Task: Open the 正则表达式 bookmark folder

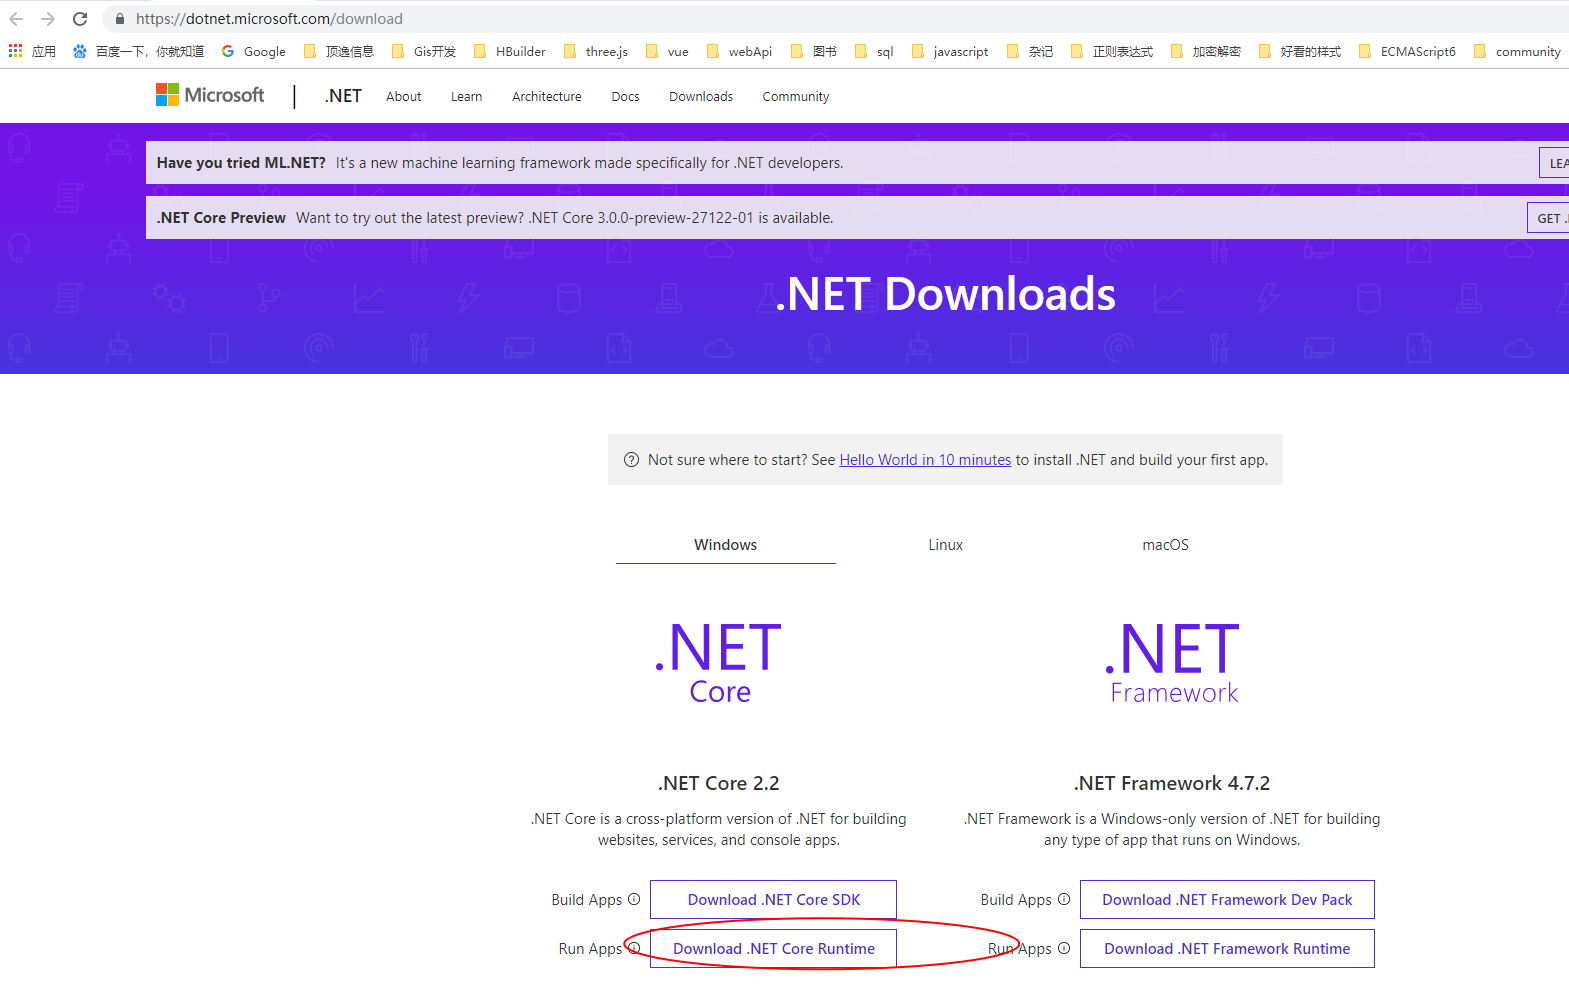Action: click(x=1112, y=51)
